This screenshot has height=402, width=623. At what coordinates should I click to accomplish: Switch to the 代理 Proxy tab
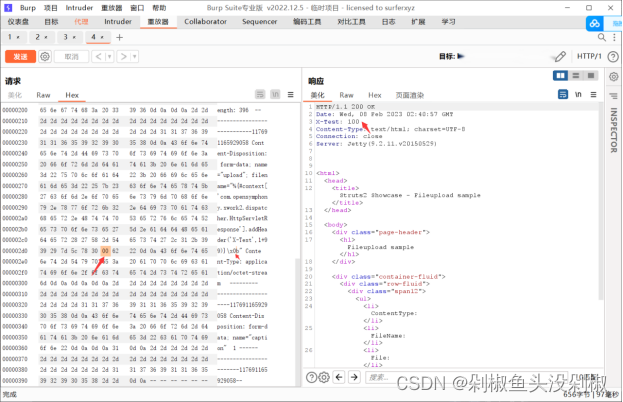81,21
